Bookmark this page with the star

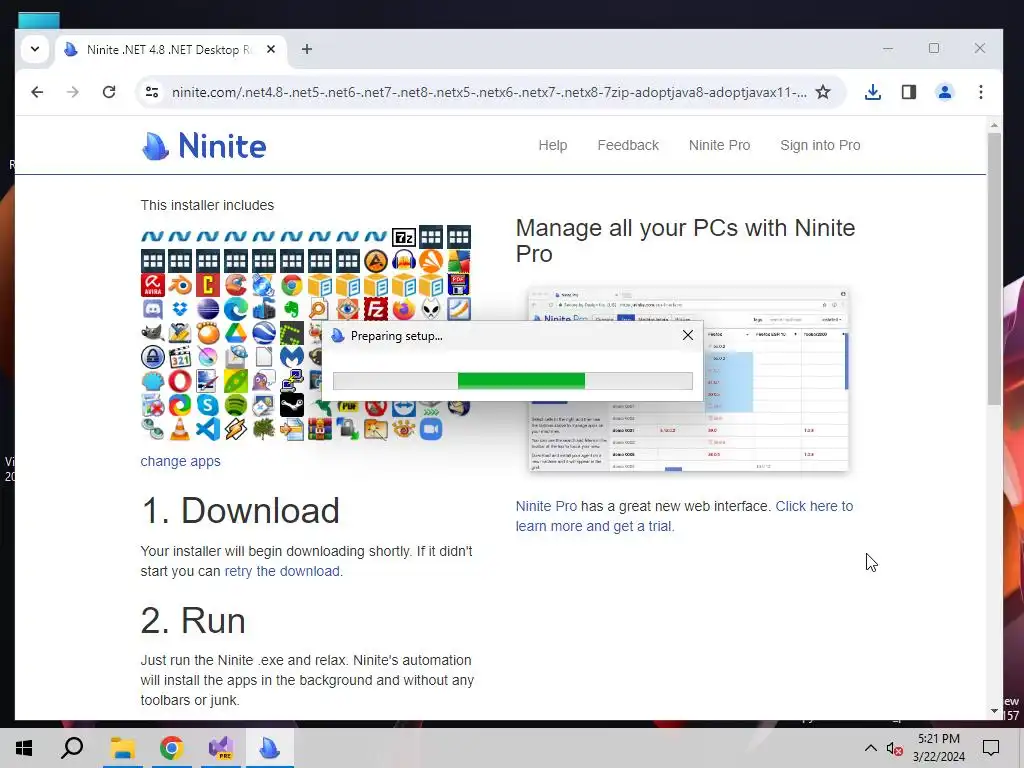click(x=823, y=92)
